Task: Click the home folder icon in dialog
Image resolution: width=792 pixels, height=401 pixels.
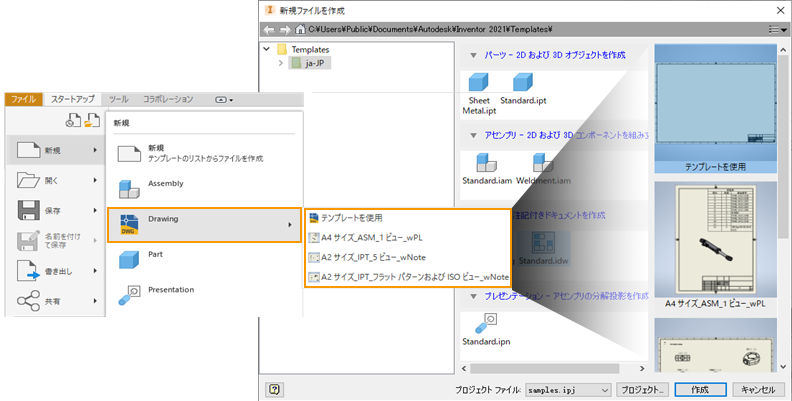Action: (300, 29)
